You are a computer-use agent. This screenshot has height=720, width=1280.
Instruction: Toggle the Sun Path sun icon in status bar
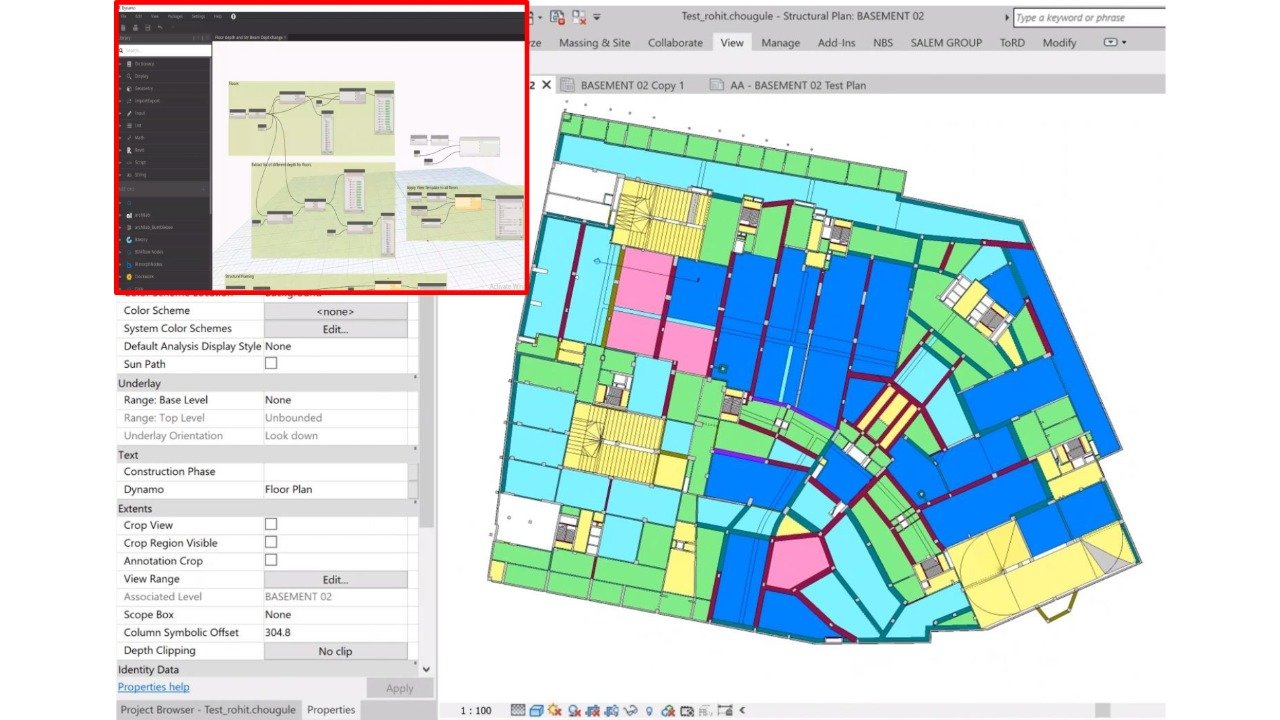(554, 711)
